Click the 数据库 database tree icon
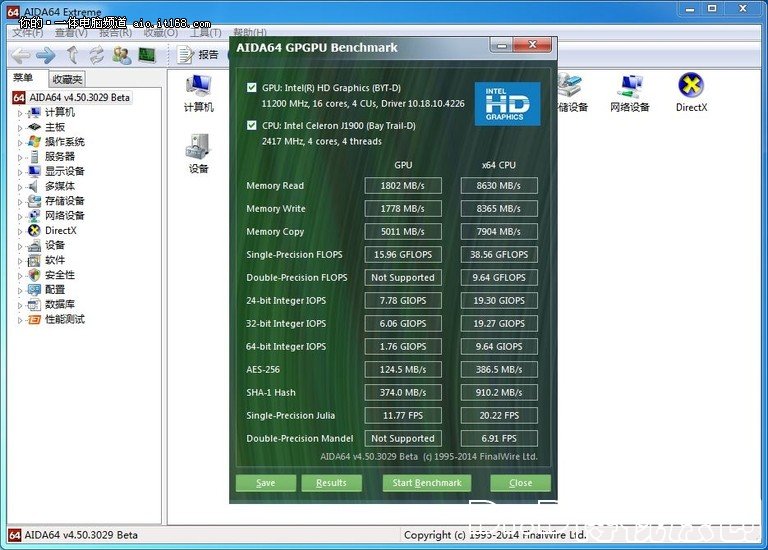 click(34, 305)
